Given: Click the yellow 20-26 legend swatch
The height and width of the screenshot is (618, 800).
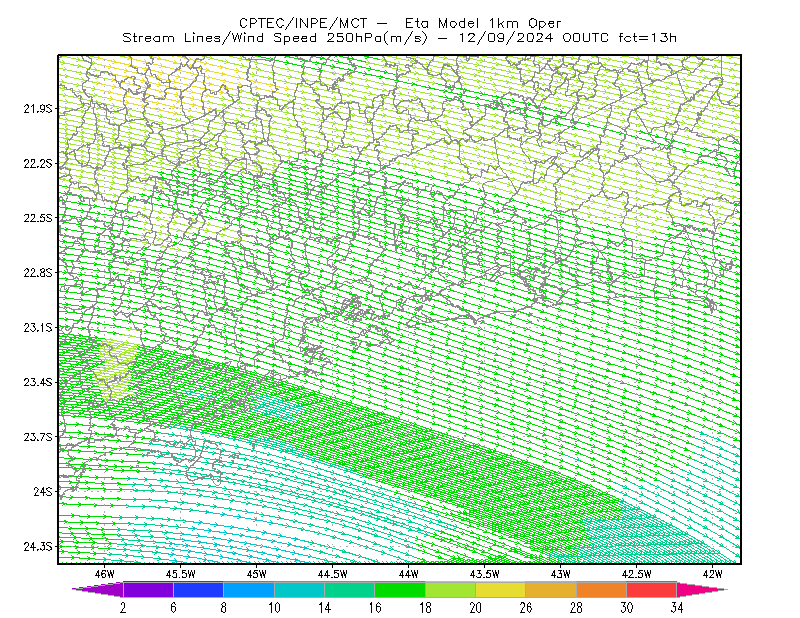Looking at the screenshot, I should 501,589.
